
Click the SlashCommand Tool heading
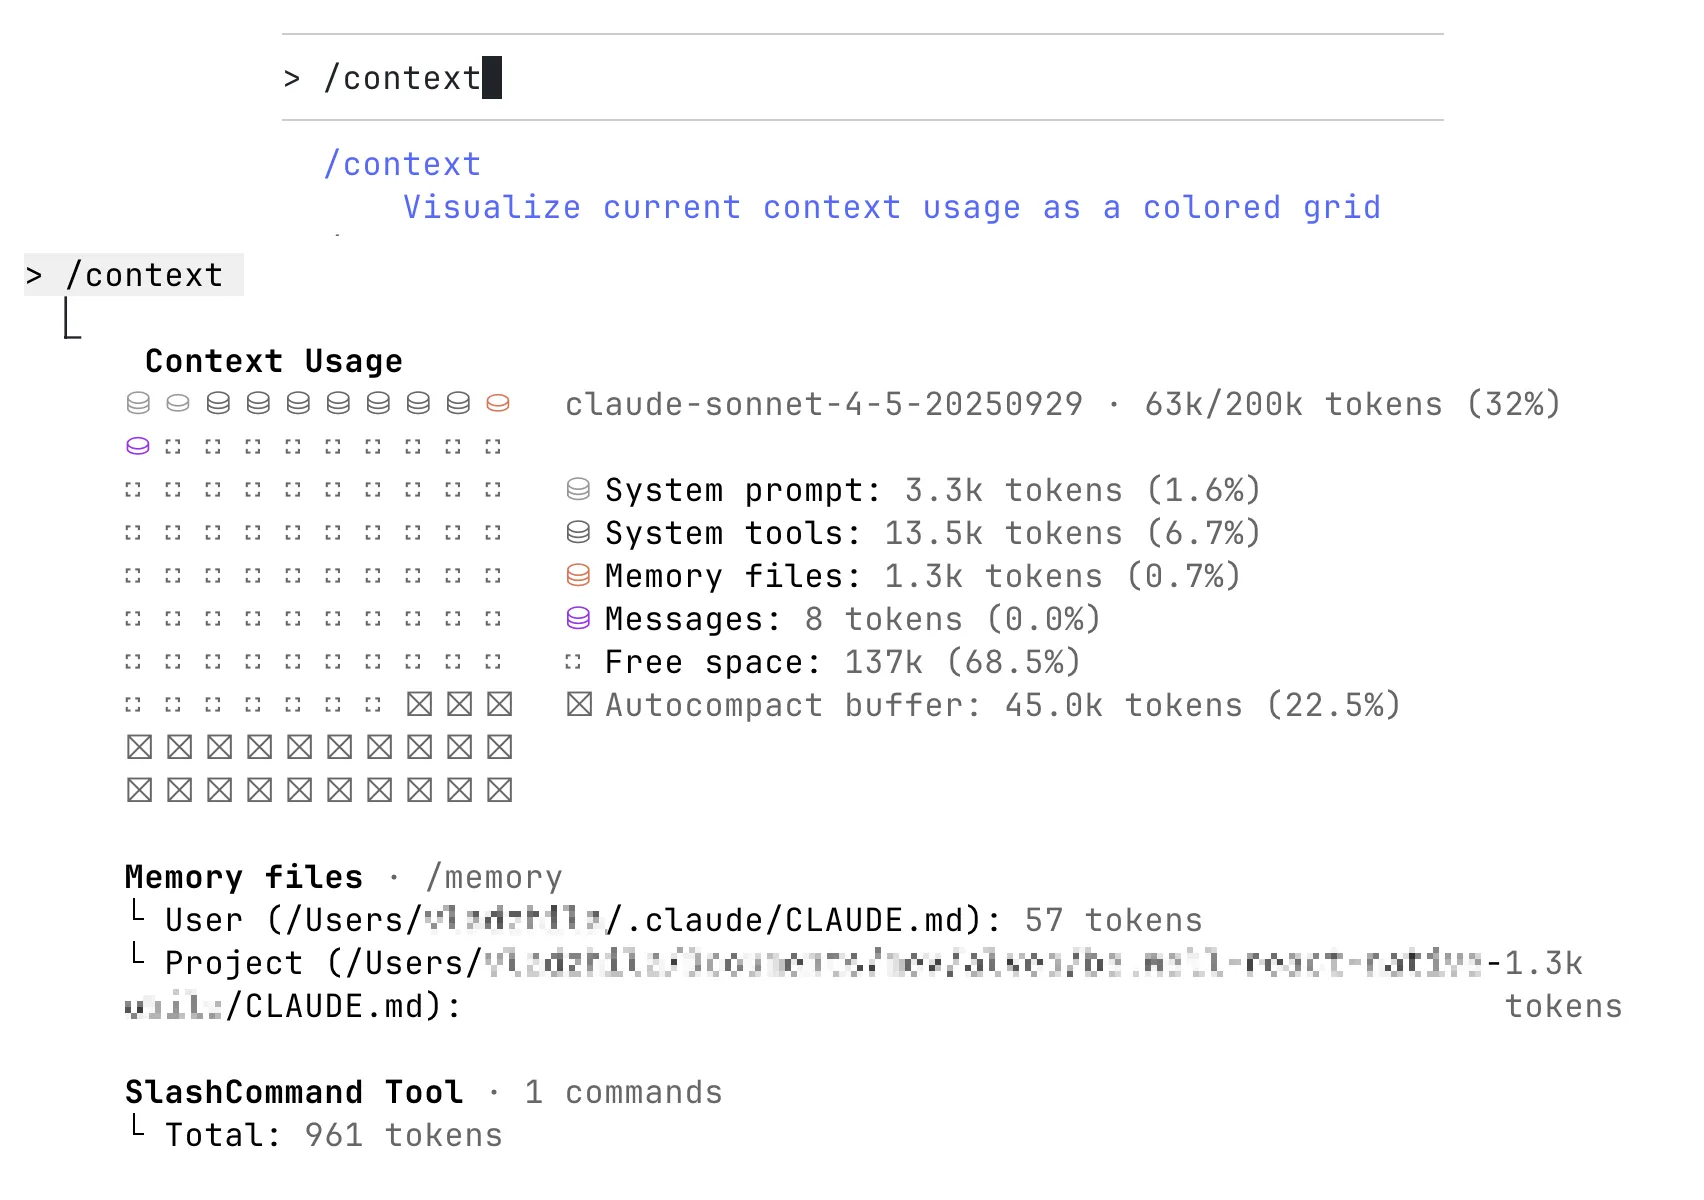(x=294, y=1092)
